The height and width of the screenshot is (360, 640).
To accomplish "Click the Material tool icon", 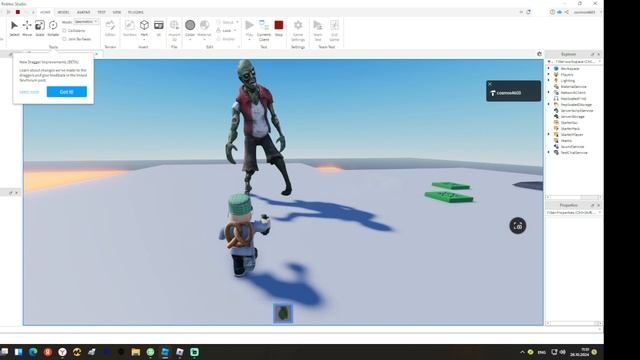I will click(x=204, y=25).
